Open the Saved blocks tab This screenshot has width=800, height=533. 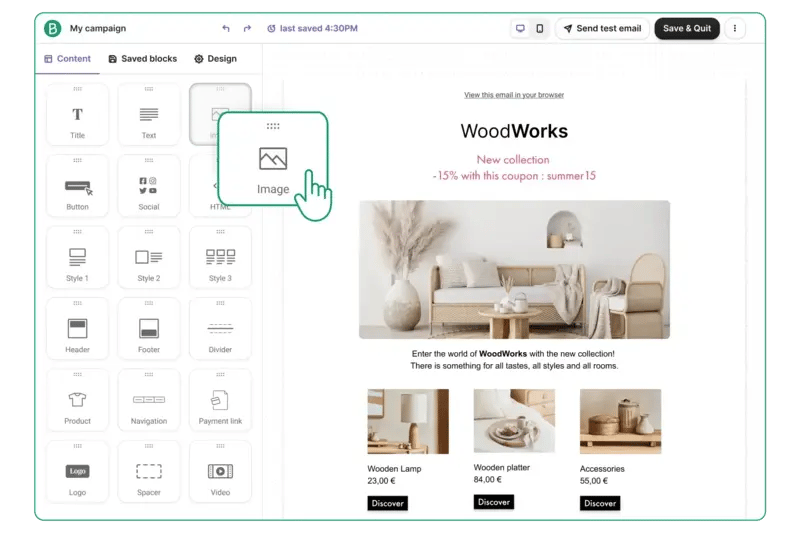142,59
